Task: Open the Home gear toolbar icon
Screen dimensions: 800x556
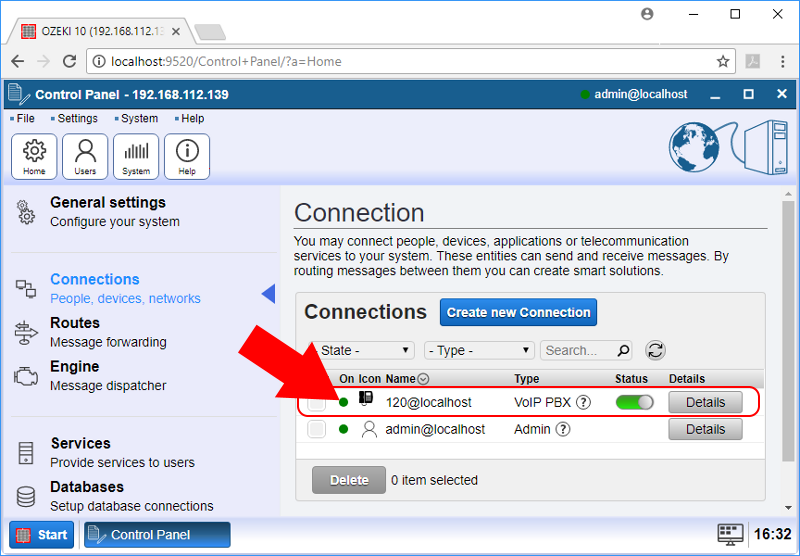Action: 34,157
